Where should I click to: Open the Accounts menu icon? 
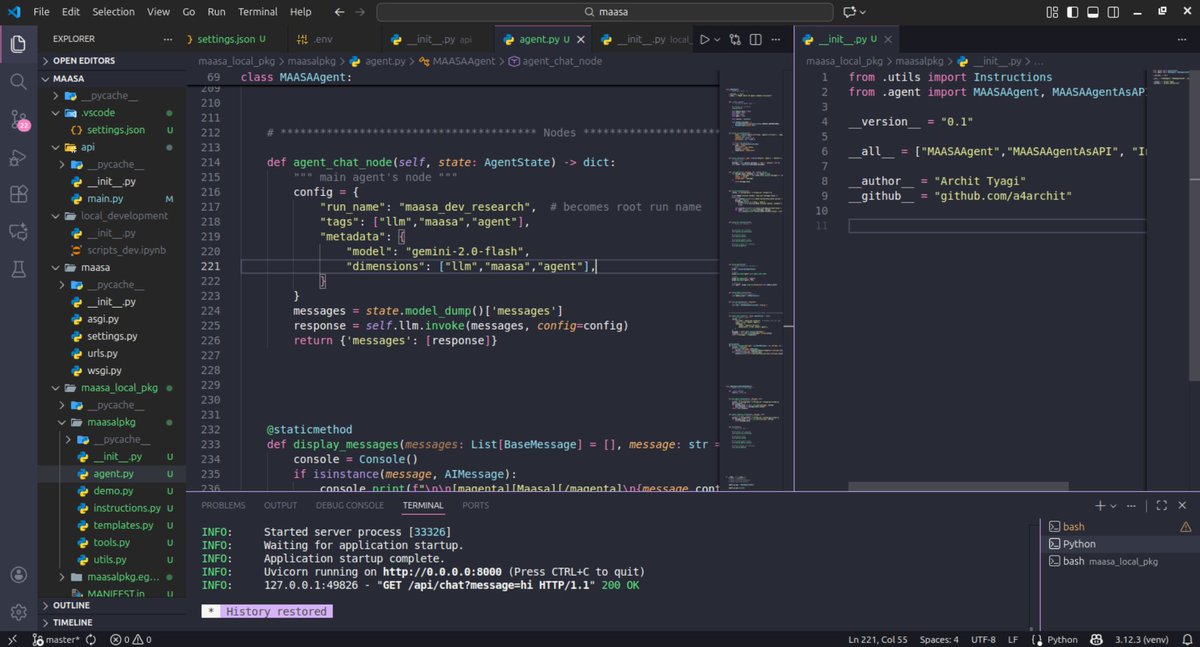click(18, 574)
